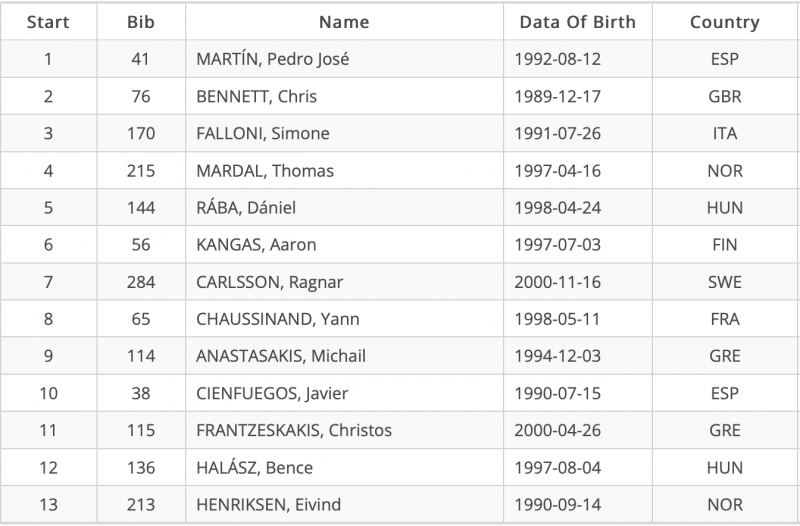This screenshot has width=800, height=526.
Task: Click birth date 2000-11-16 cell
Action: [x=558, y=282]
